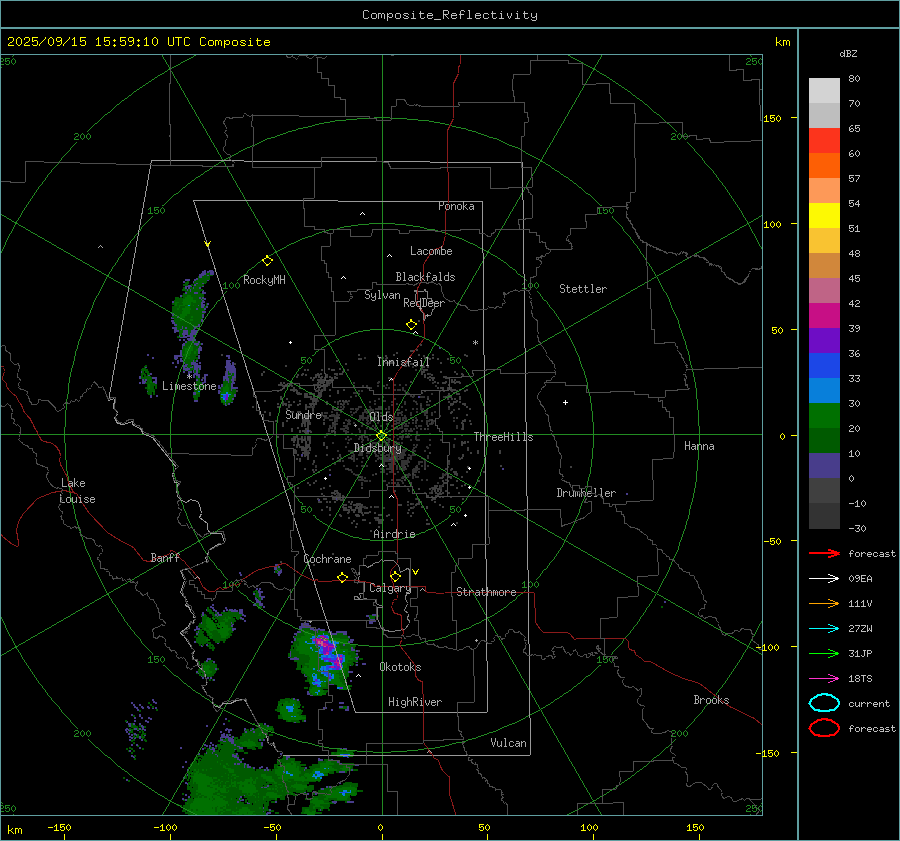Viewport: 900px width, 841px height.
Task: Click the ThreeHills label
Action: pos(503,437)
